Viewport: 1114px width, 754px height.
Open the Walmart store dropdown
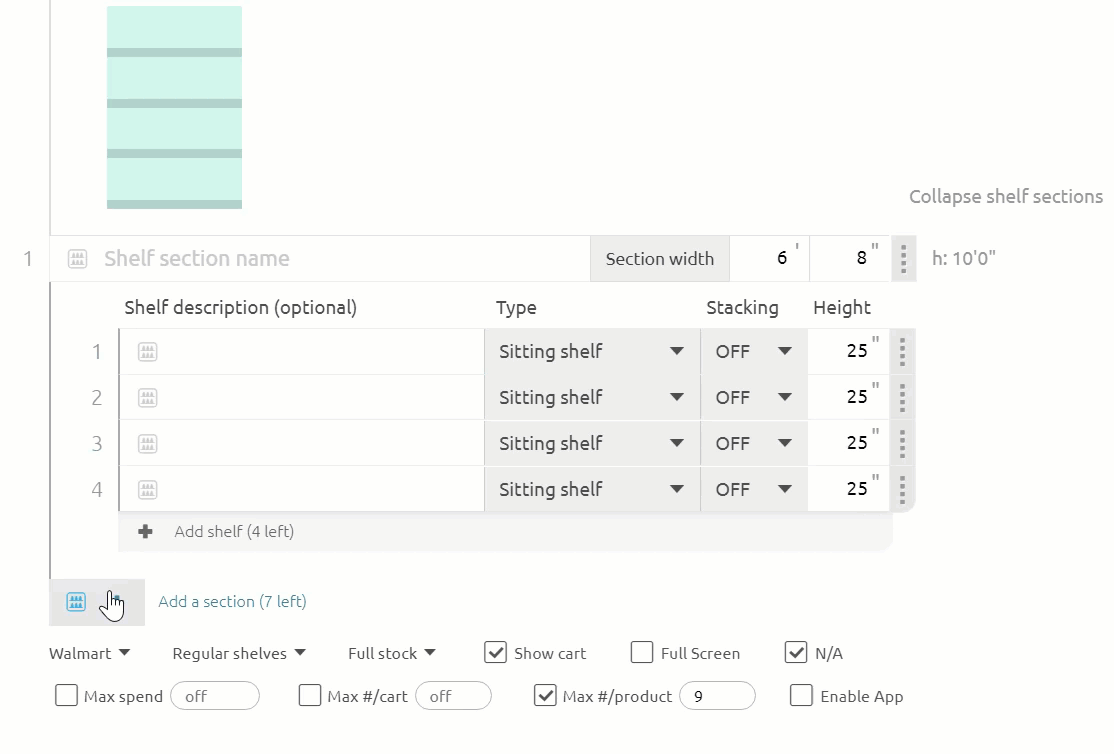[90, 653]
